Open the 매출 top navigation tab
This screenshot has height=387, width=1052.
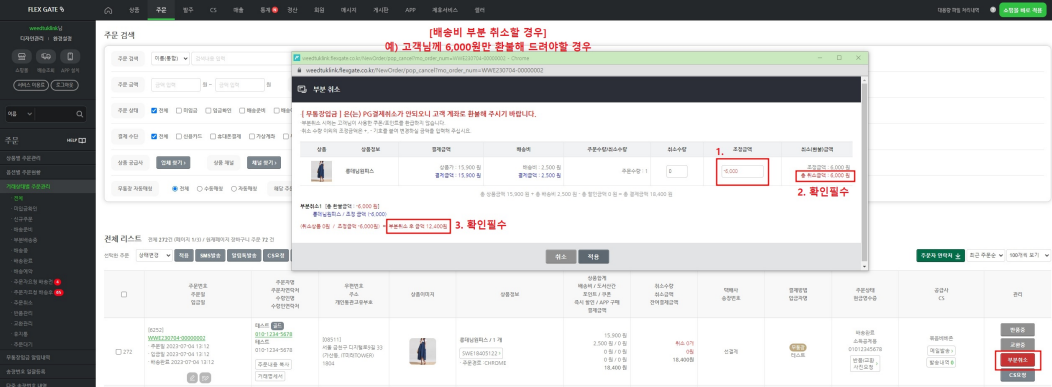point(239,10)
